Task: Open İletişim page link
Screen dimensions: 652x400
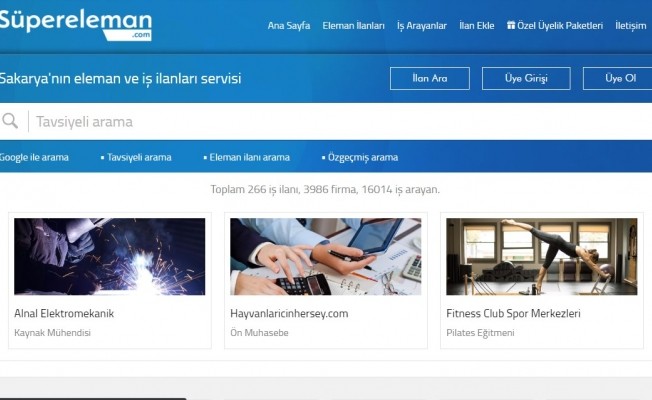Action: click(631, 26)
